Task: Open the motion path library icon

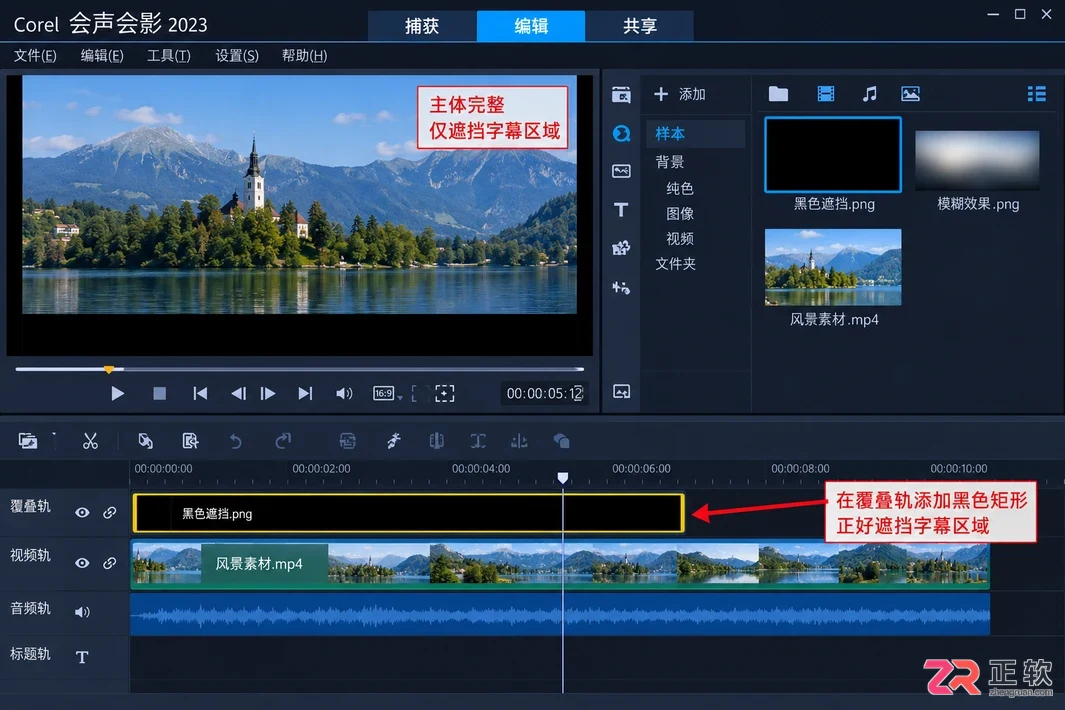Action: pyautogui.click(x=621, y=287)
